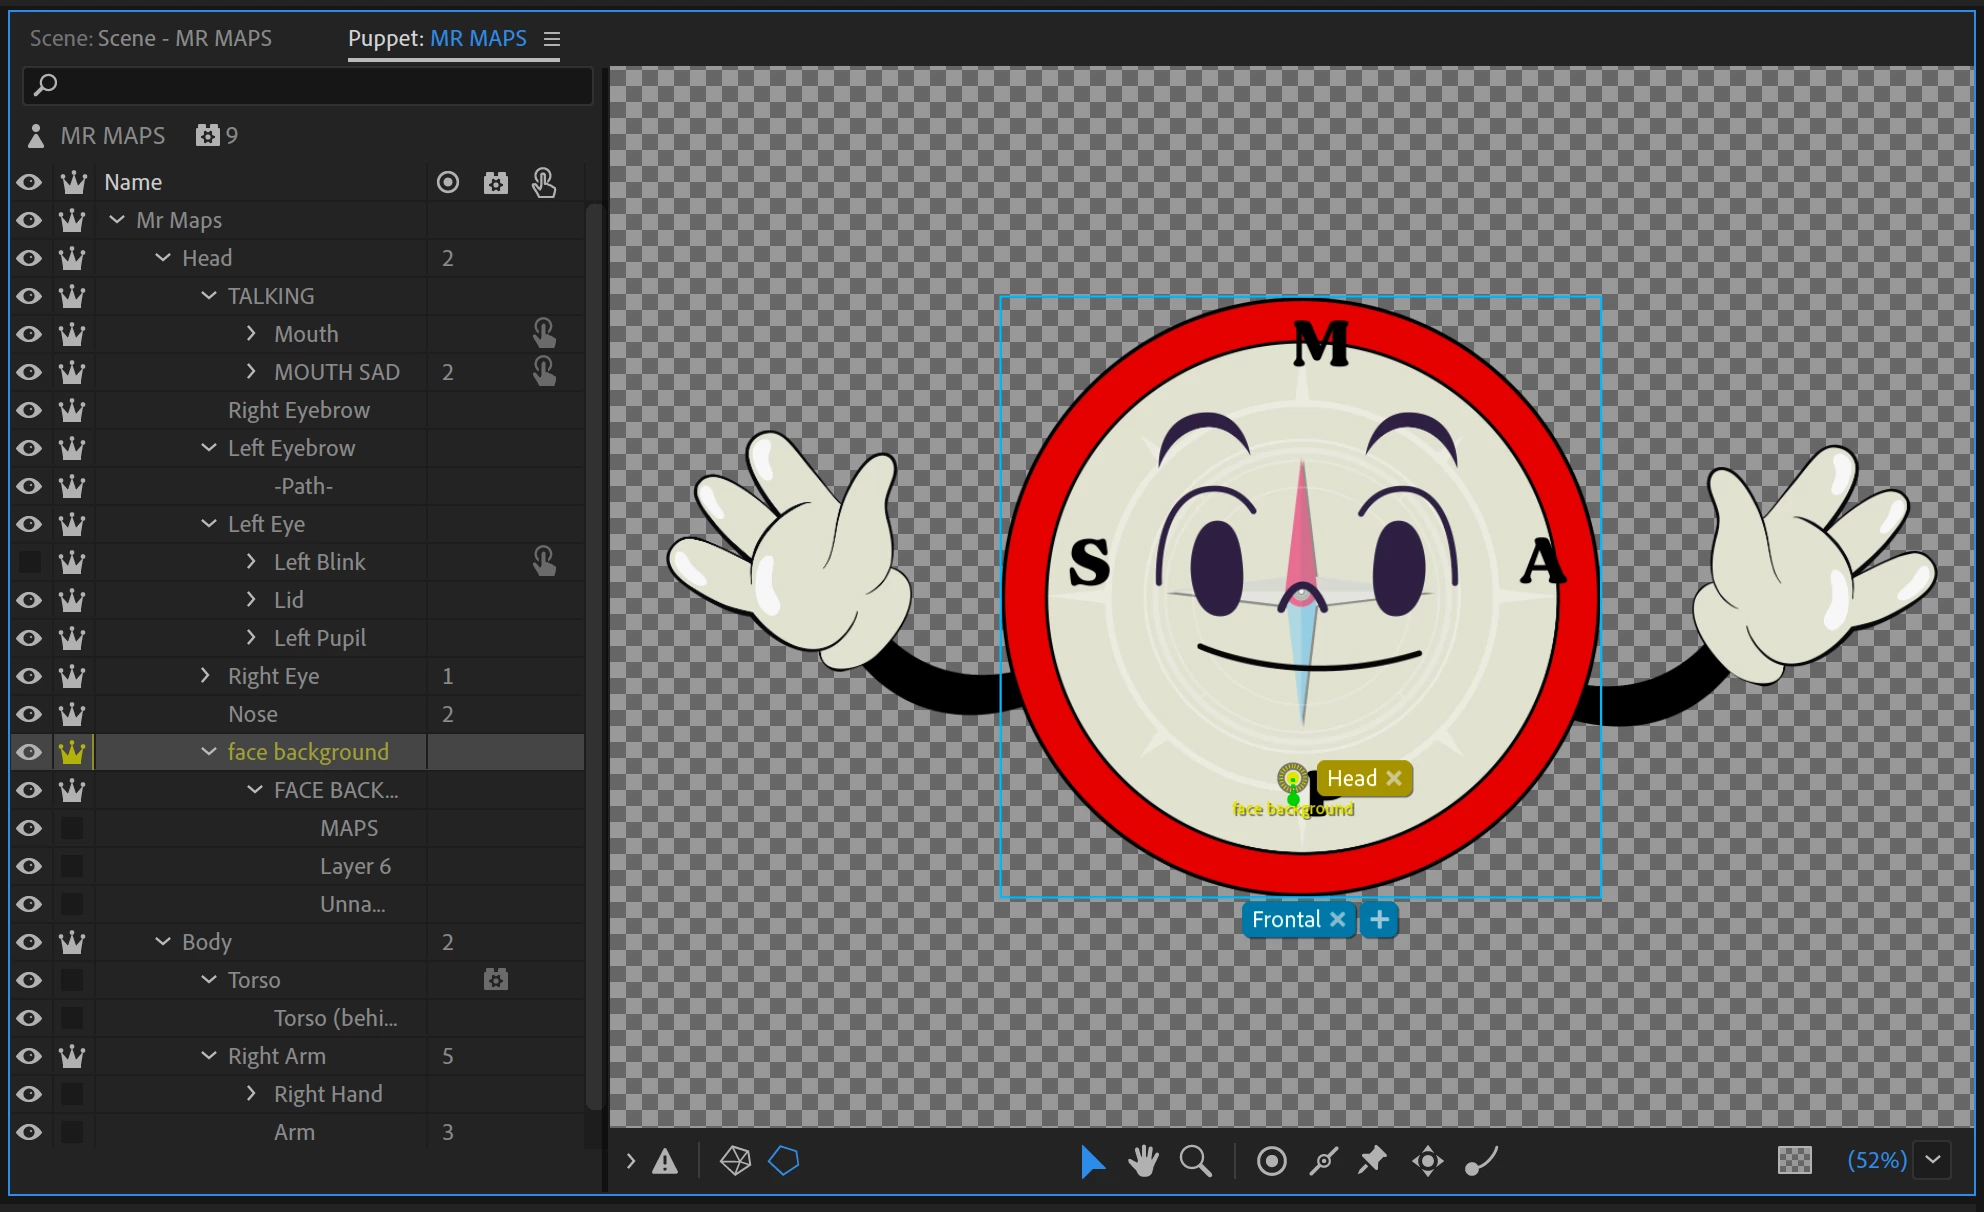Select the Pin fixed-handle tool
This screenshot has width=1984, height=1212.
(1372, 1161)
